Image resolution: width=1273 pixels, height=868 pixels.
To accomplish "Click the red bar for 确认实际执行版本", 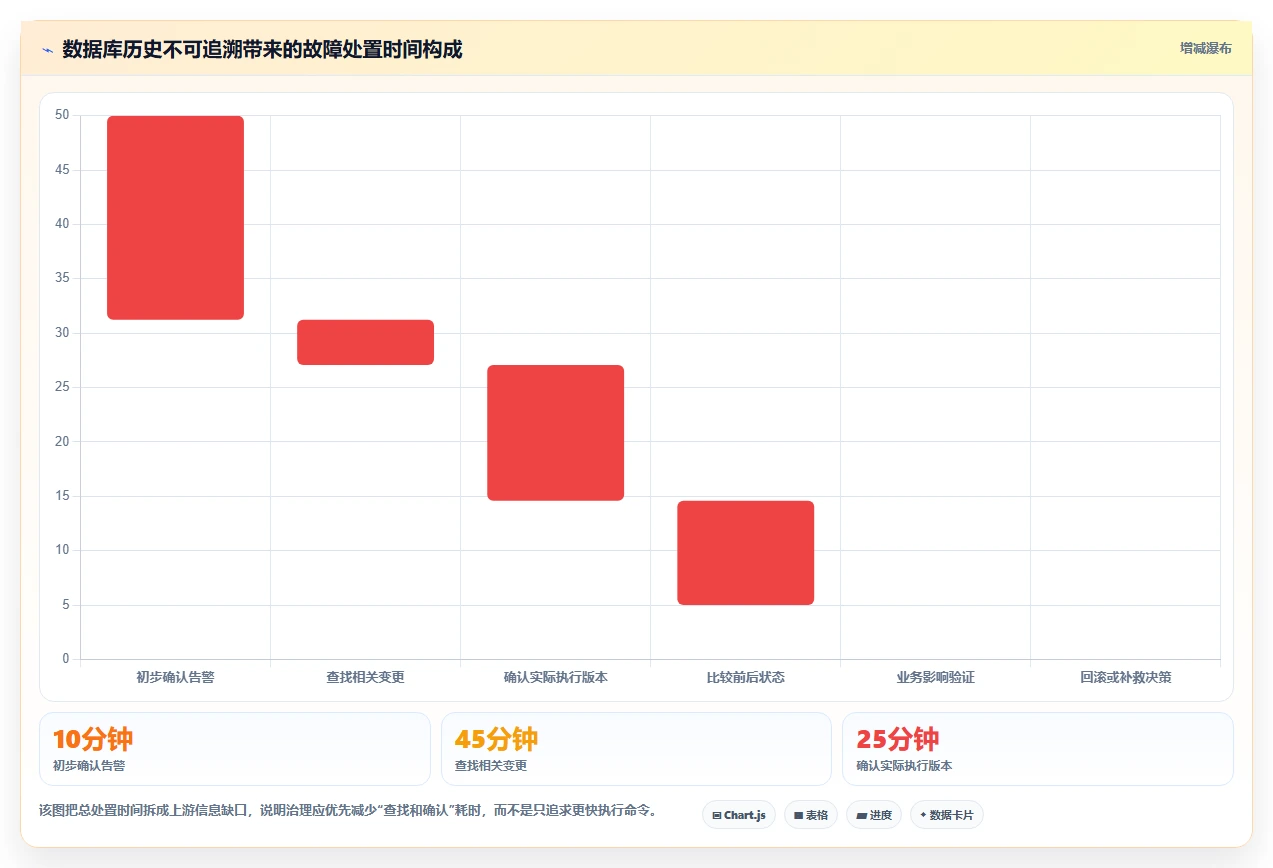I will click(555, 433).
